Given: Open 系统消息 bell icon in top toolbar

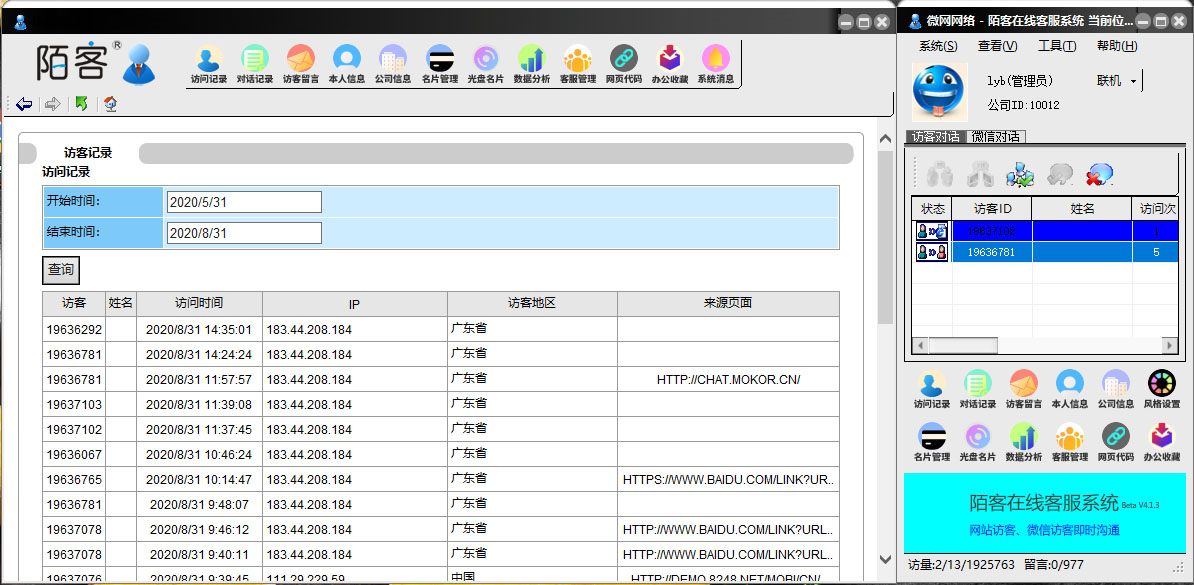Looking at the screenshot, I should 715,64.
